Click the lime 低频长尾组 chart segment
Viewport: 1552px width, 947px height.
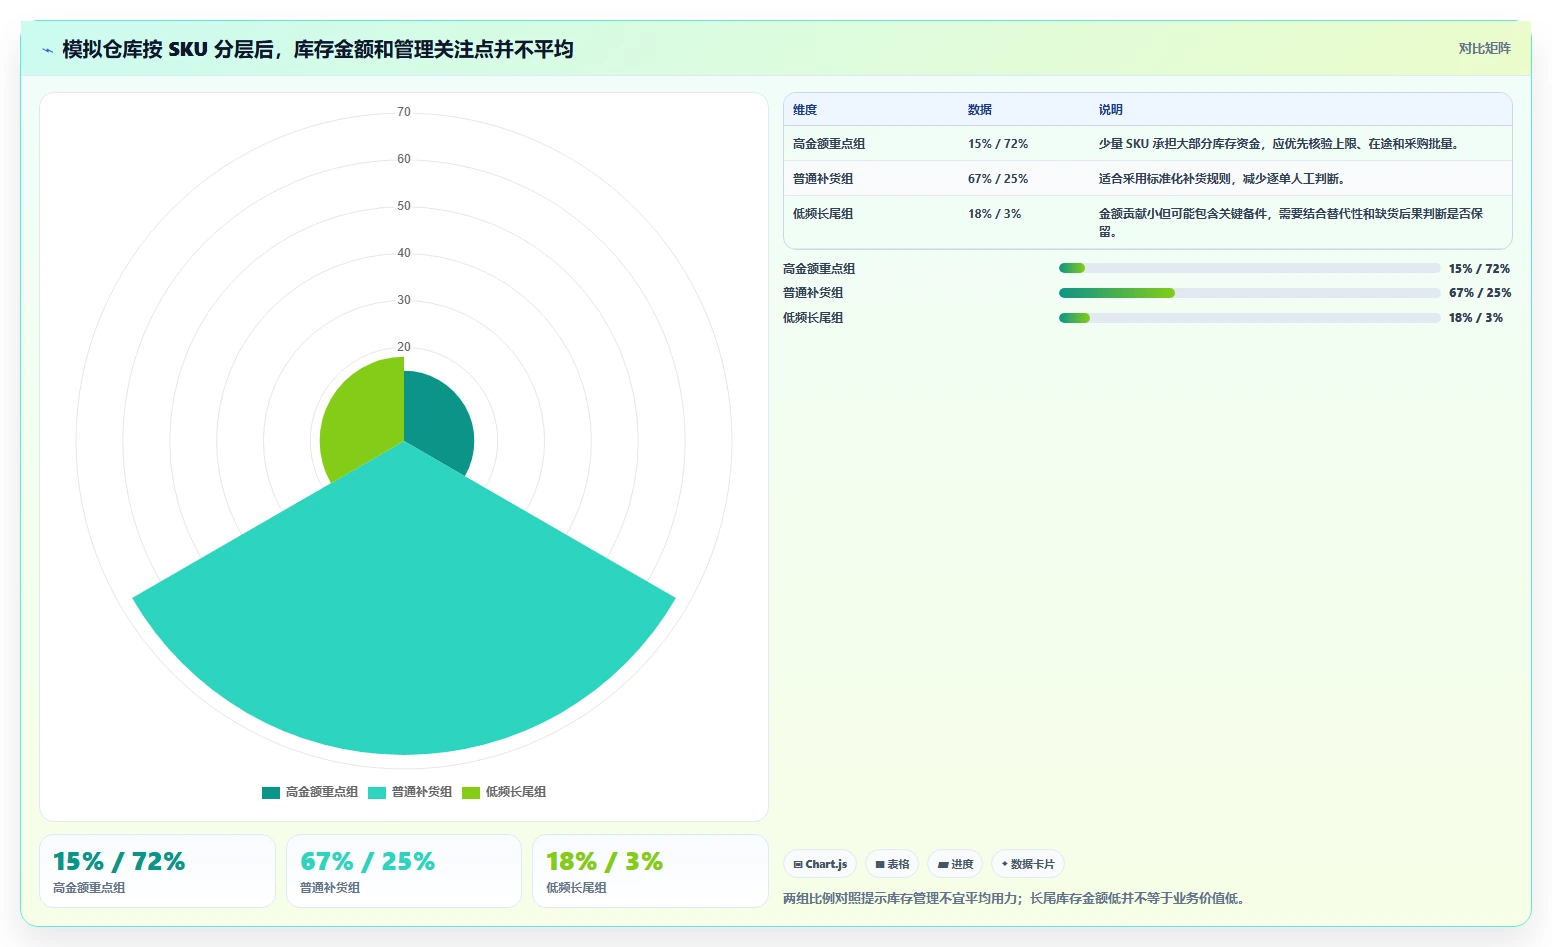(365, 415)
